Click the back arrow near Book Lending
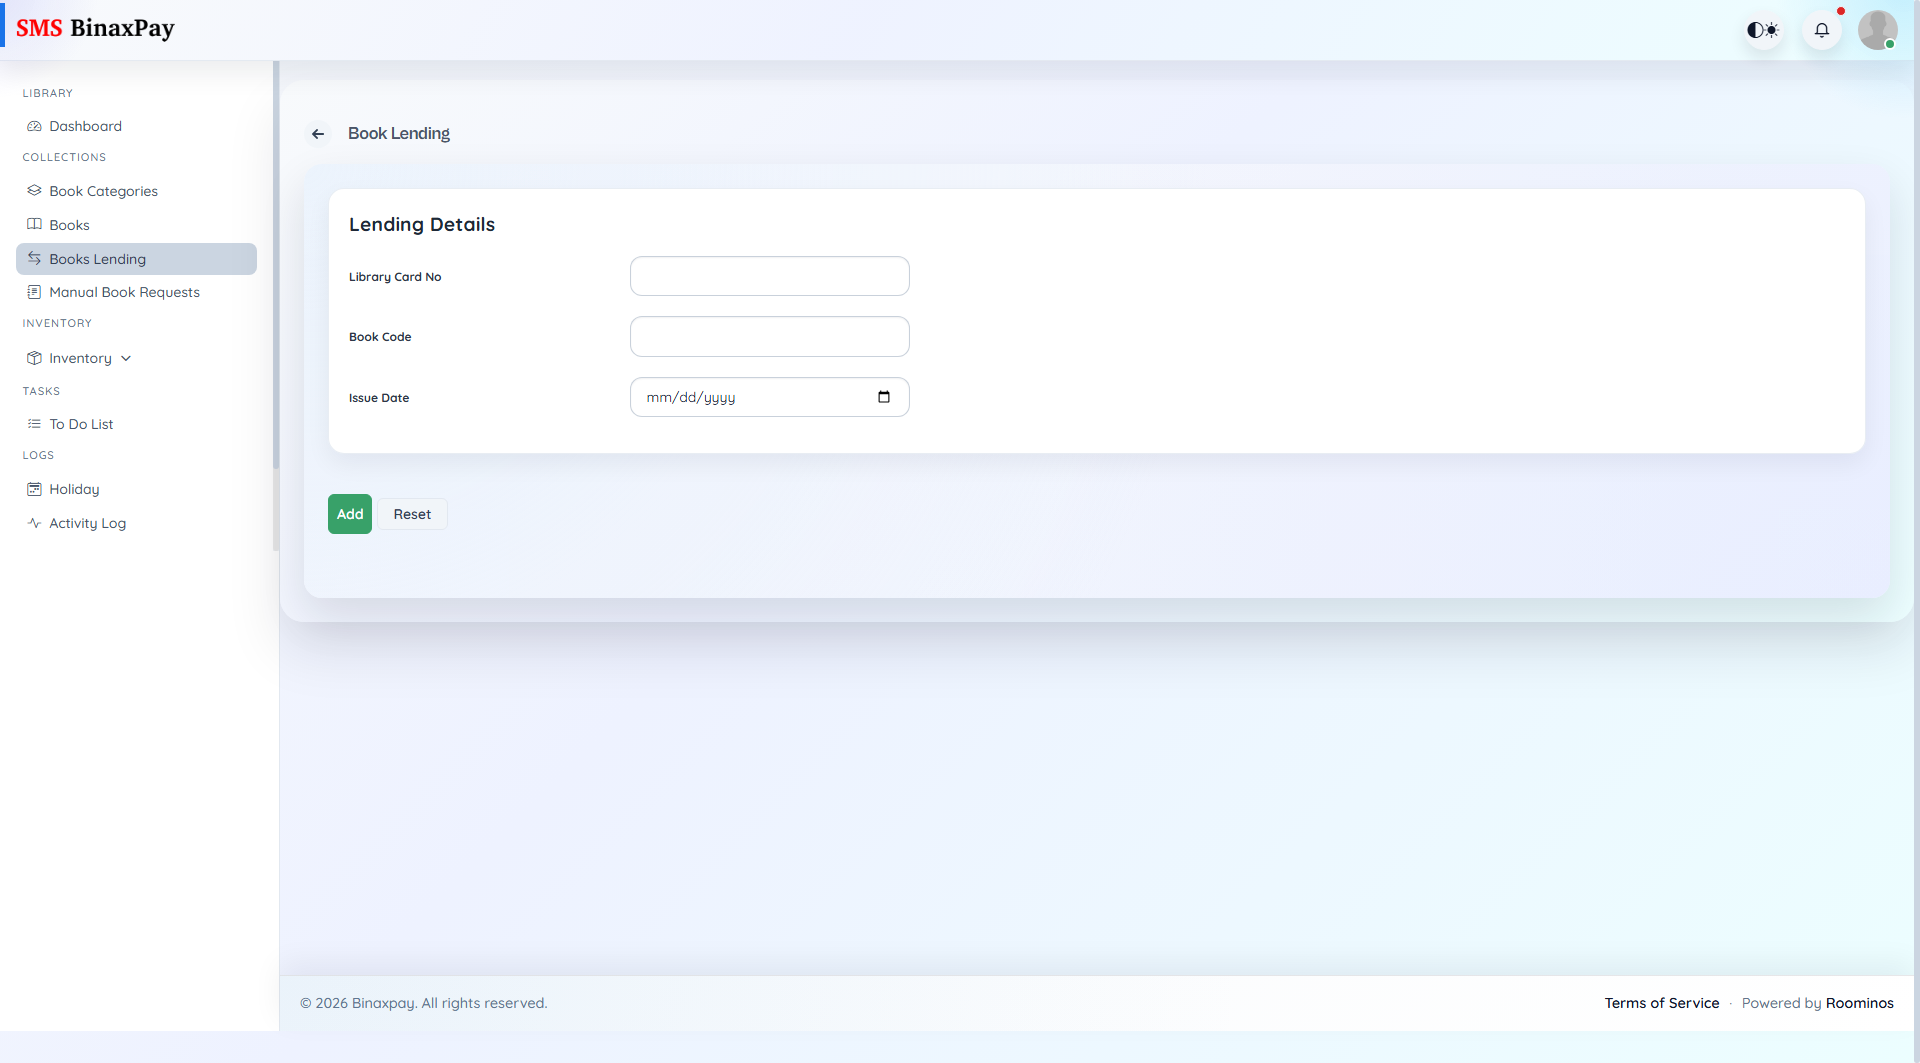Image resolution: width=1920 pixels, height=1063 pixels. (x=318, y=133)
